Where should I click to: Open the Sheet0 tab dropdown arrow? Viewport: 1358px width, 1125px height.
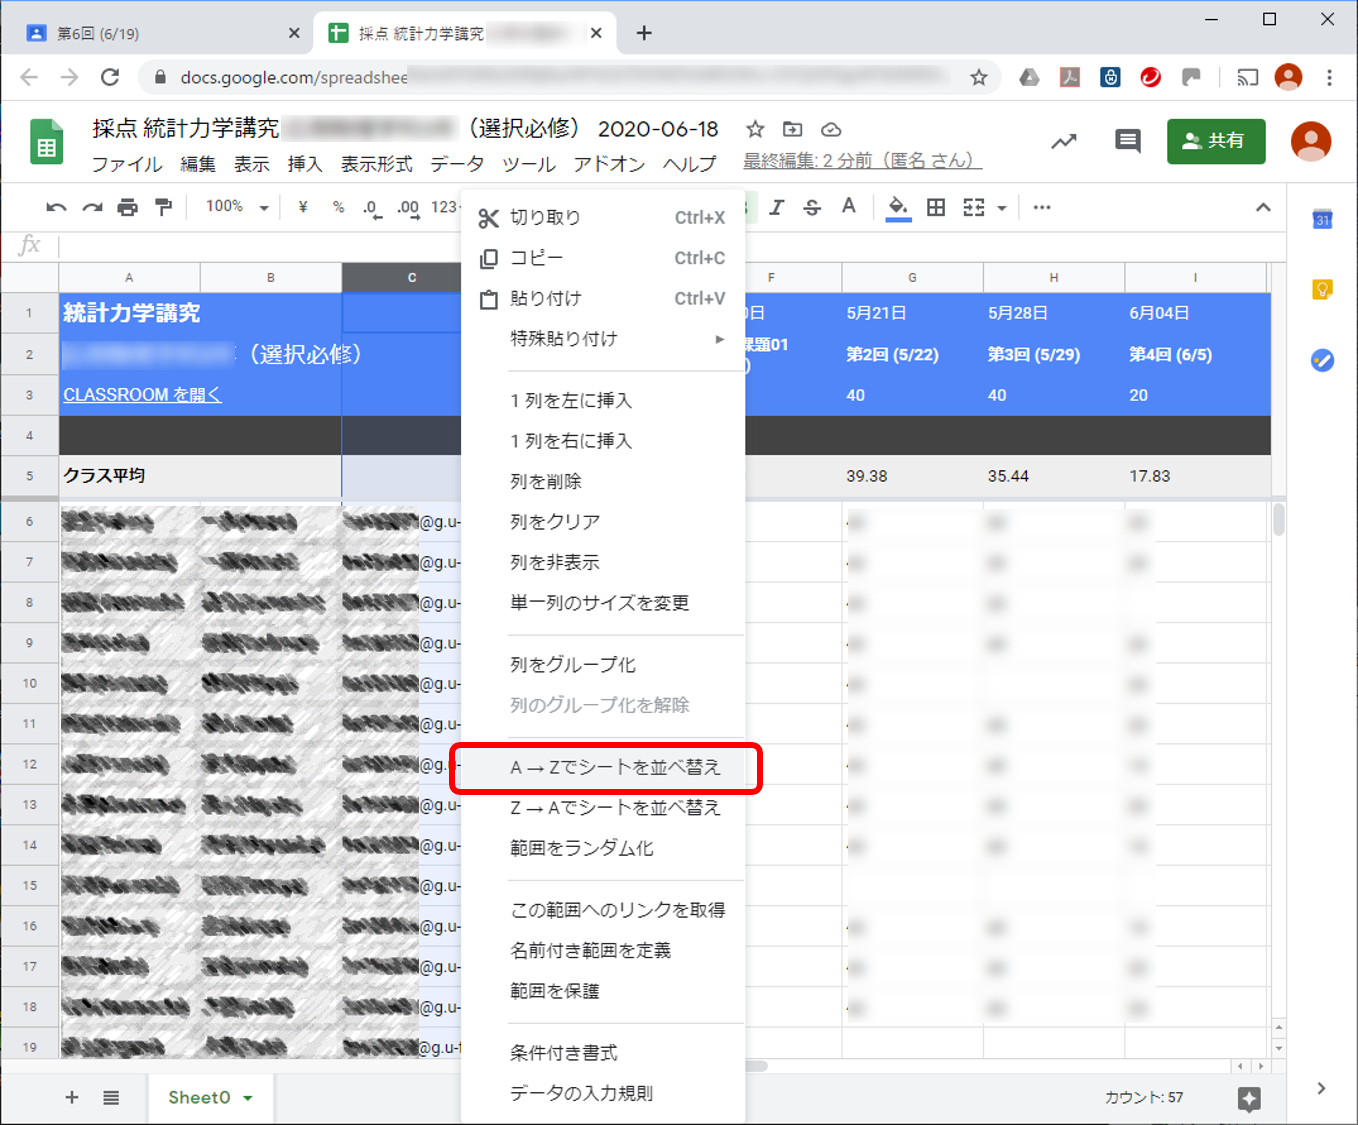pyautogui.click(x=248, y=1098)
